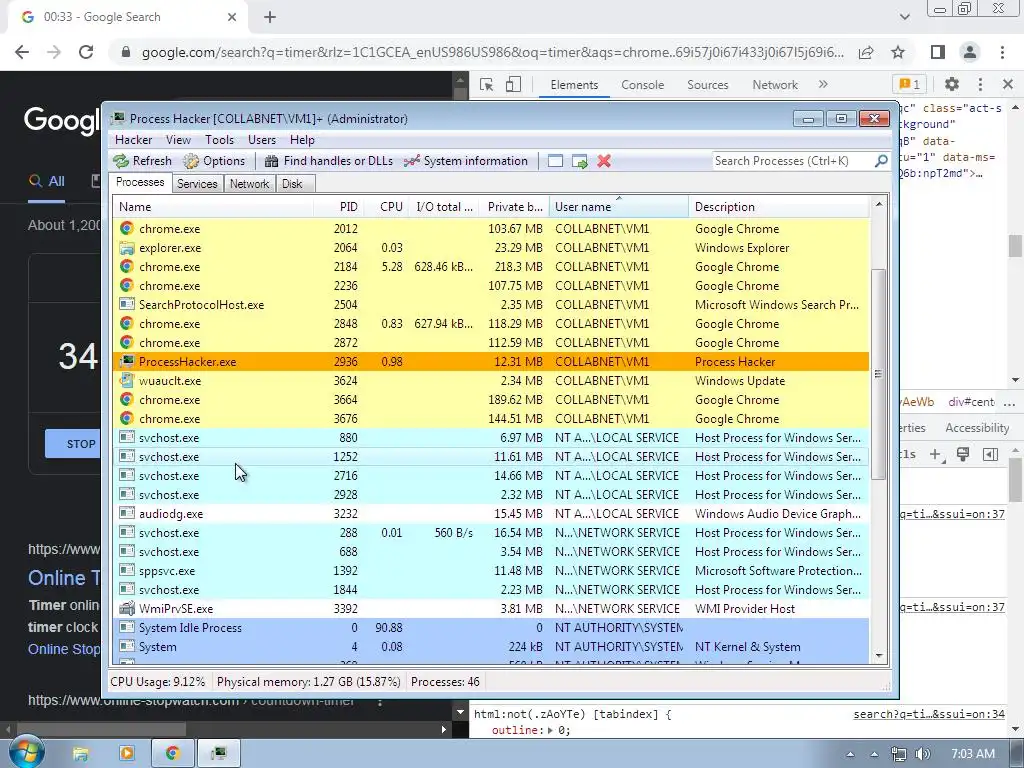The image size is (1024, 768).
Task: Open Chrome profile avatar
Action: click(x=970, y=52)
